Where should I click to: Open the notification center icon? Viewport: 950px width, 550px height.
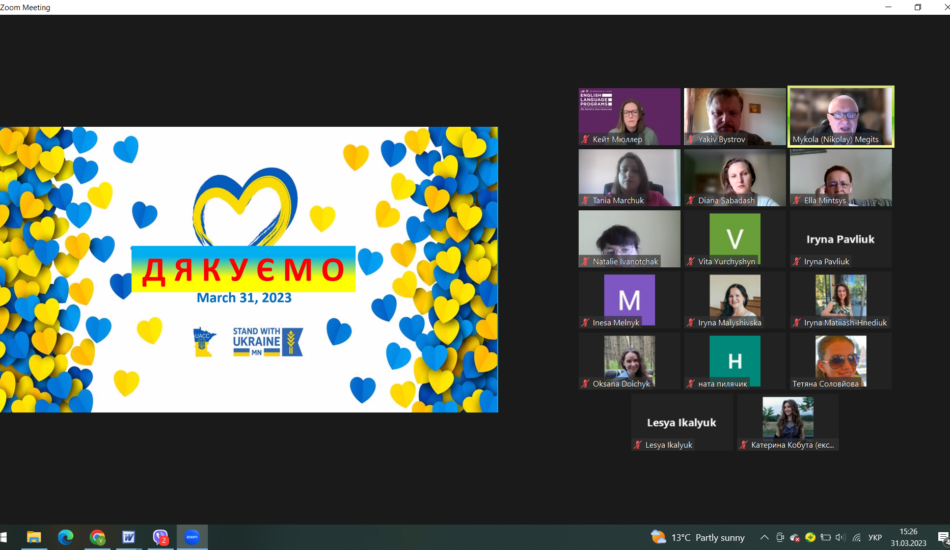tap(942, 537)
